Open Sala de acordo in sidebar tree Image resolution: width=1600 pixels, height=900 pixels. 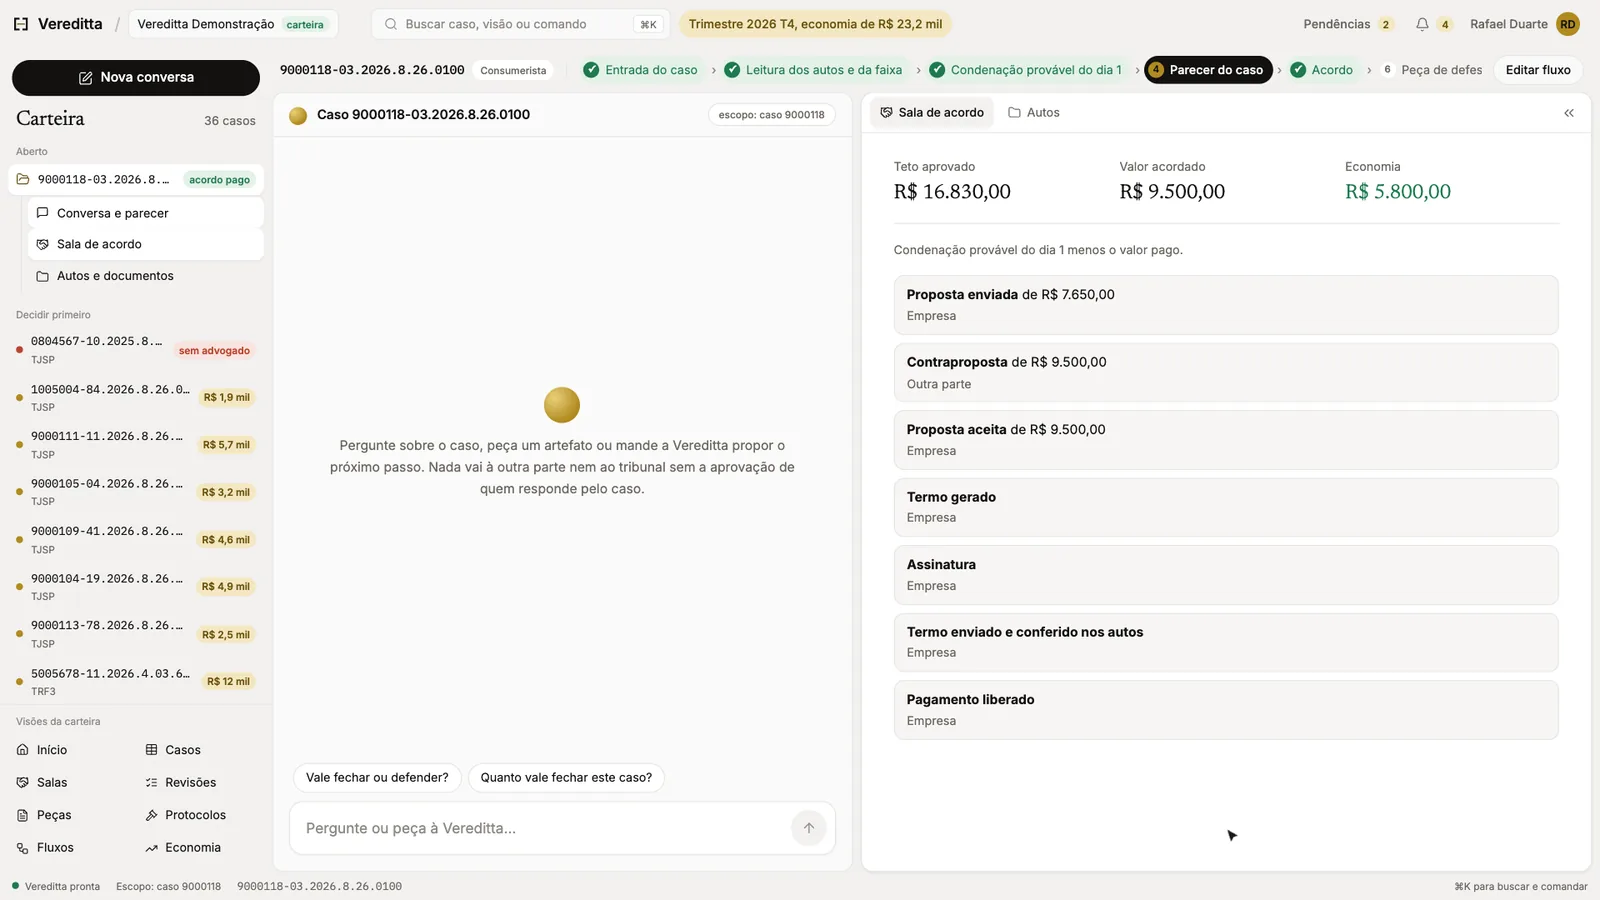146,244
